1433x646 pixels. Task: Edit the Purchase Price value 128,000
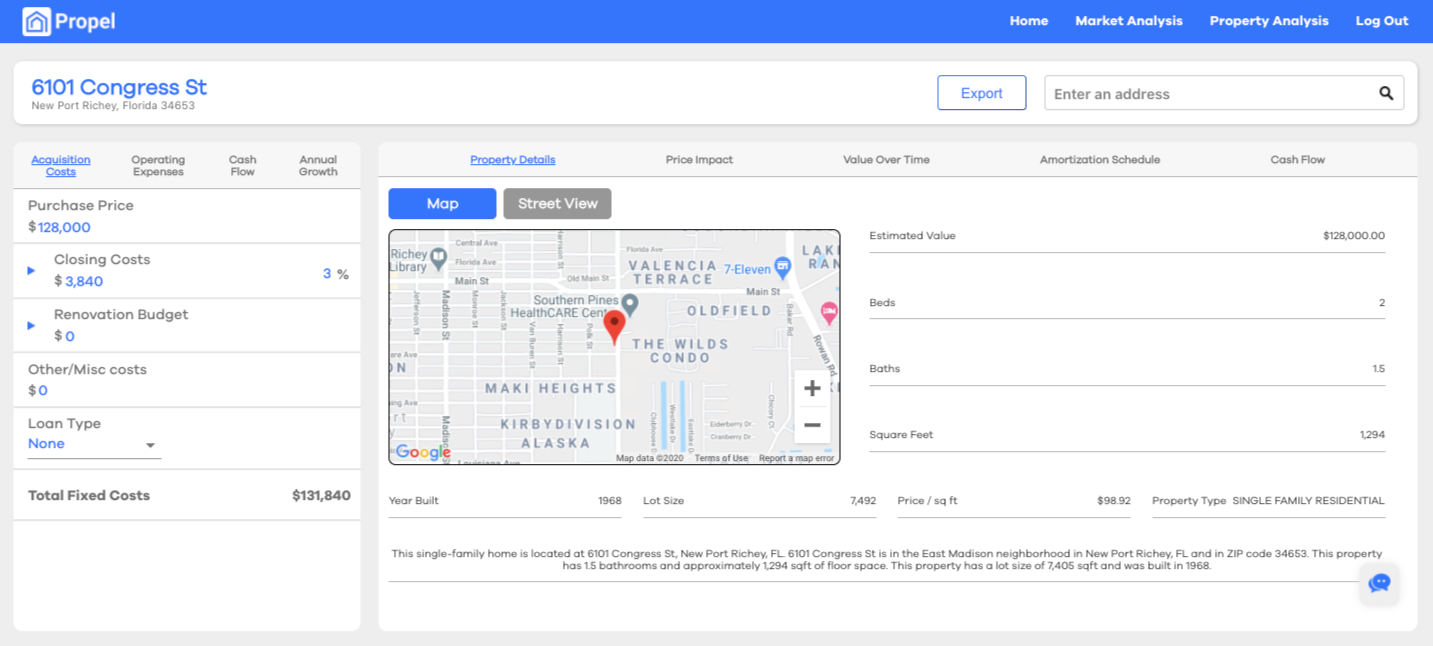coord(64,228)
